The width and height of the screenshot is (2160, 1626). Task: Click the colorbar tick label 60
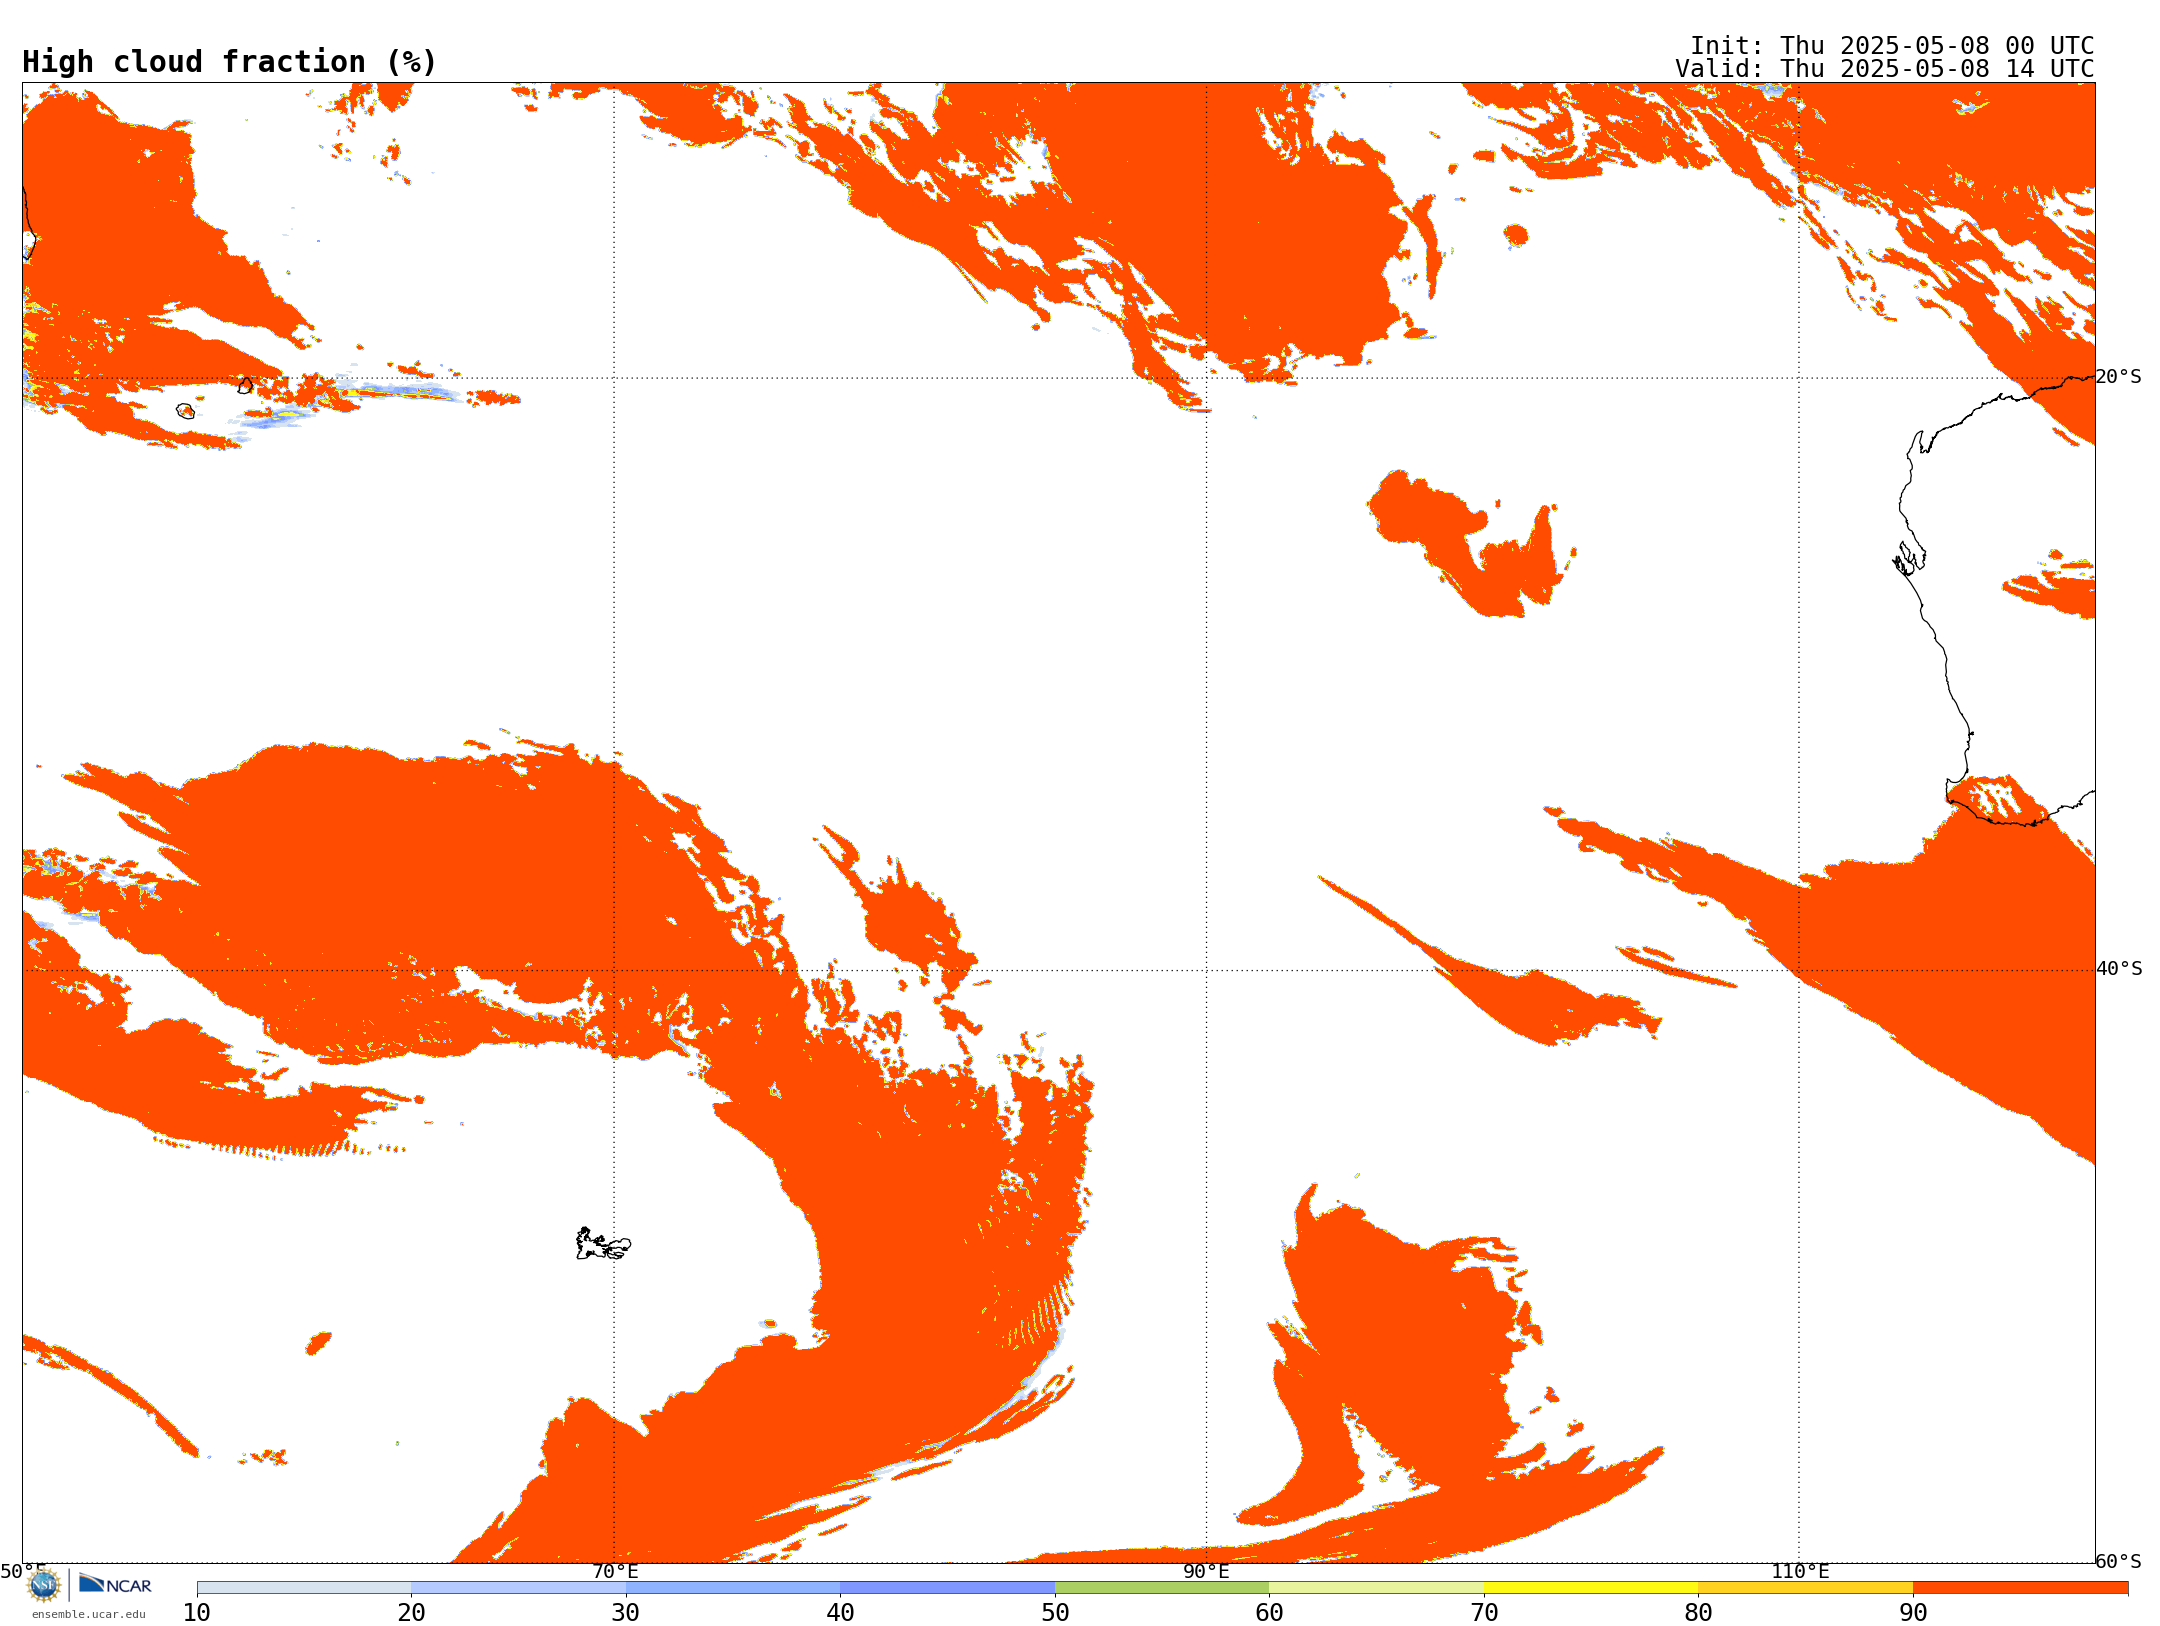coord(1269,1613)
